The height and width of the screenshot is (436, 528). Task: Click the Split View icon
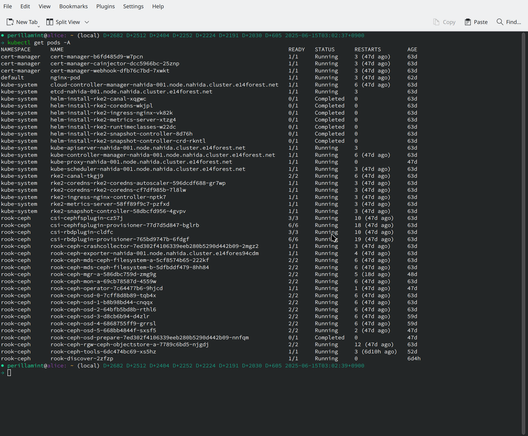click(x=50, y=22)
